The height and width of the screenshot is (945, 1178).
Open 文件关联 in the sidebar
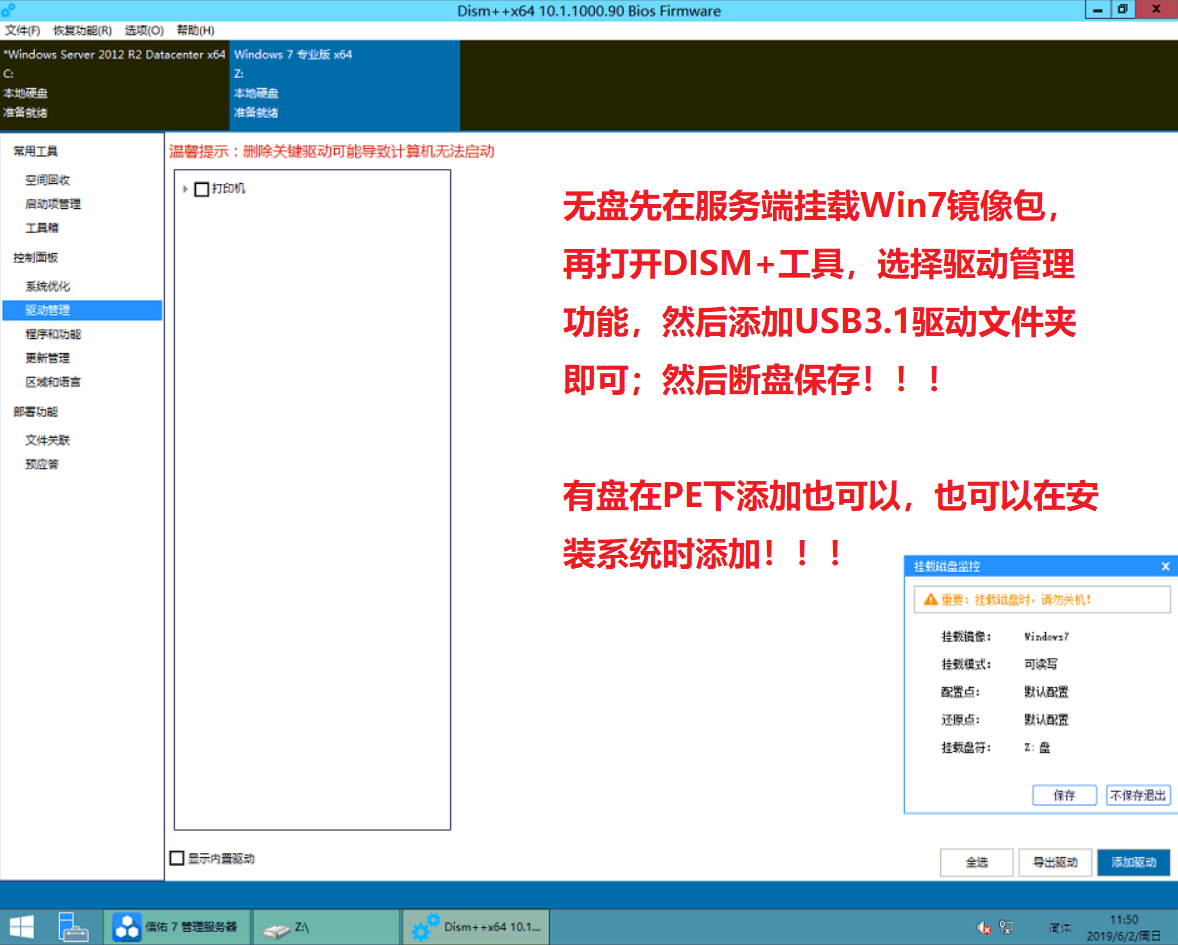(47, 440)
